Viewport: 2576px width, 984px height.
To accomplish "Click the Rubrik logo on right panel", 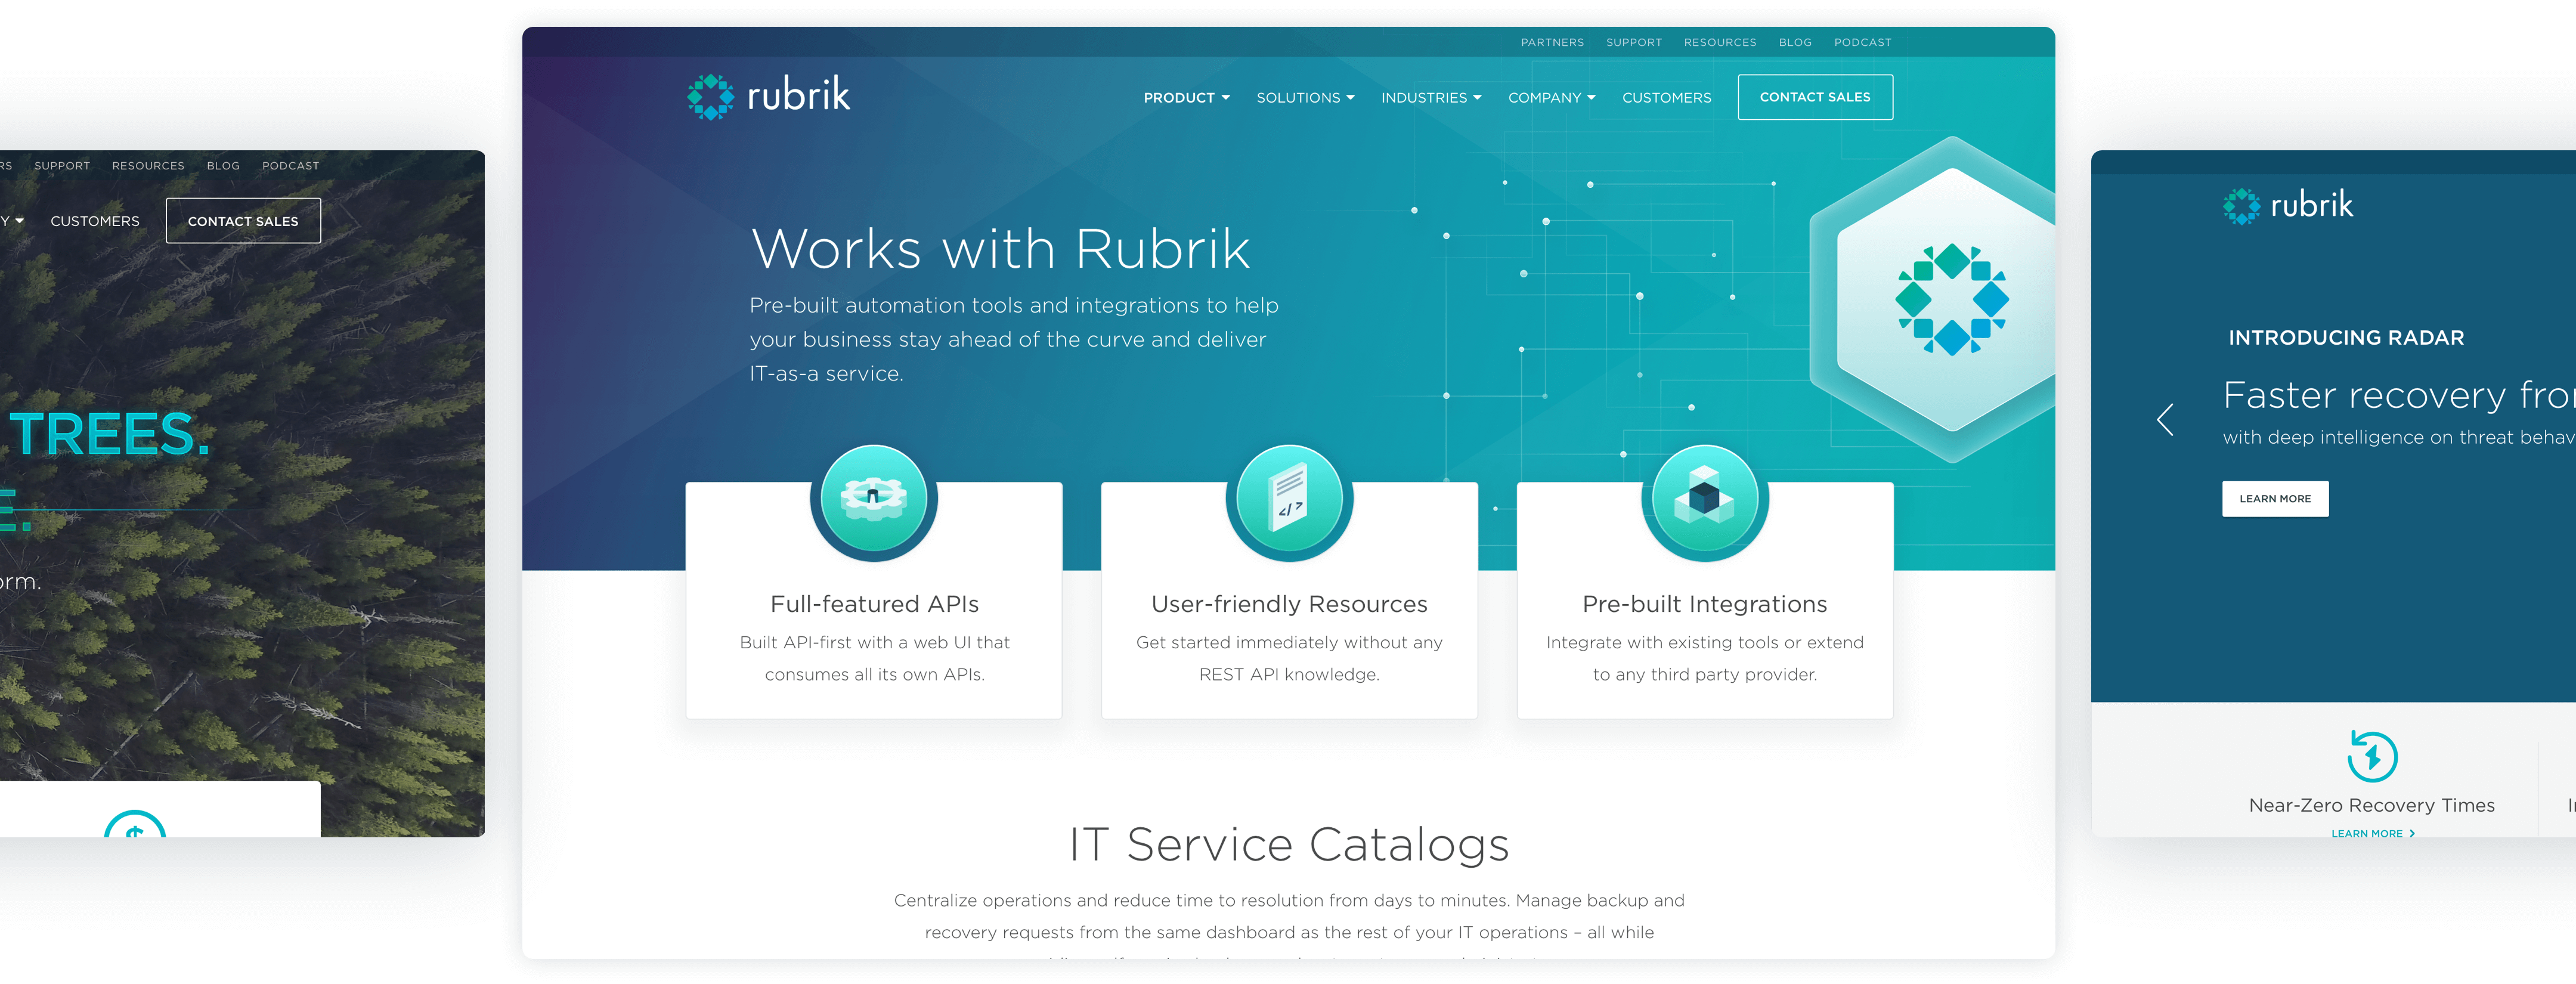I will pos(2287,205).
